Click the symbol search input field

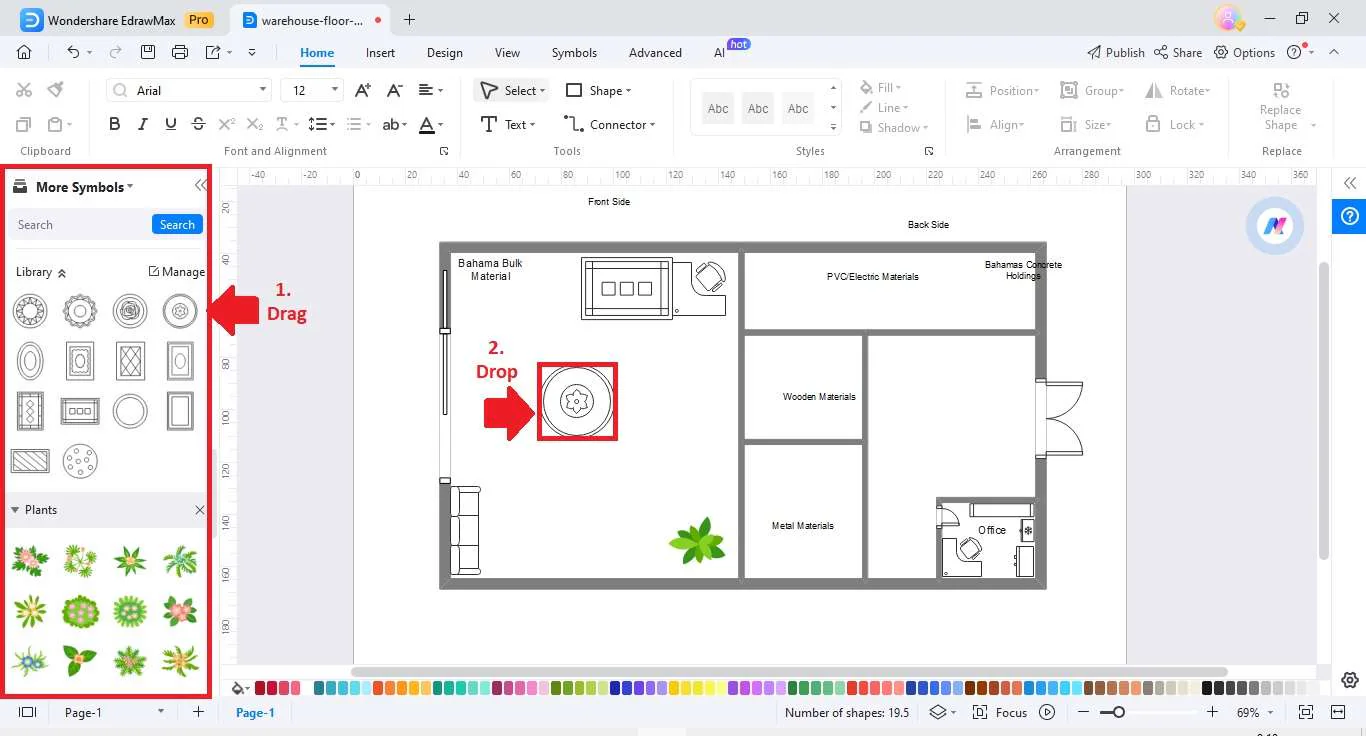pos(80,224)
